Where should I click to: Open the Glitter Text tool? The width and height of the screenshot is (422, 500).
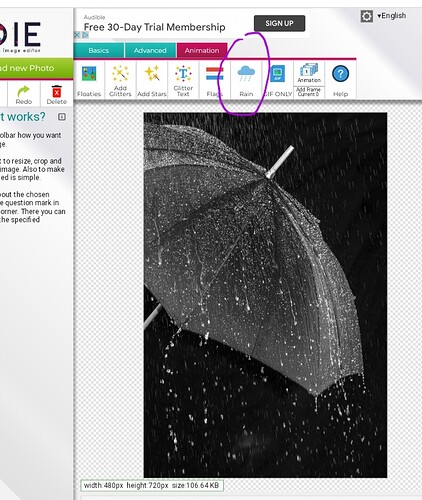tap(183, 80)
